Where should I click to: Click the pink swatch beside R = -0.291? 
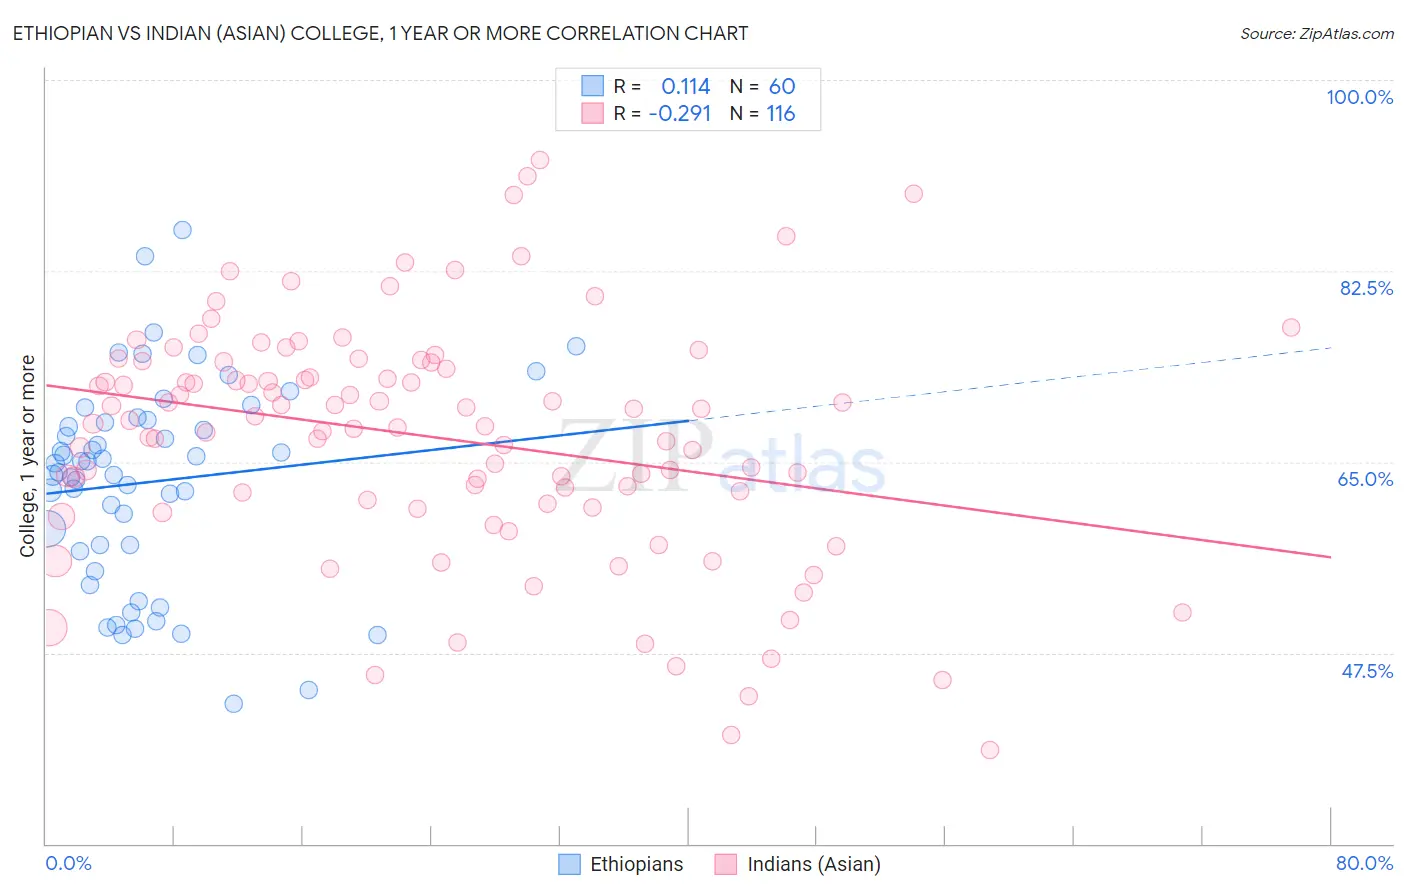click(593, 113)
